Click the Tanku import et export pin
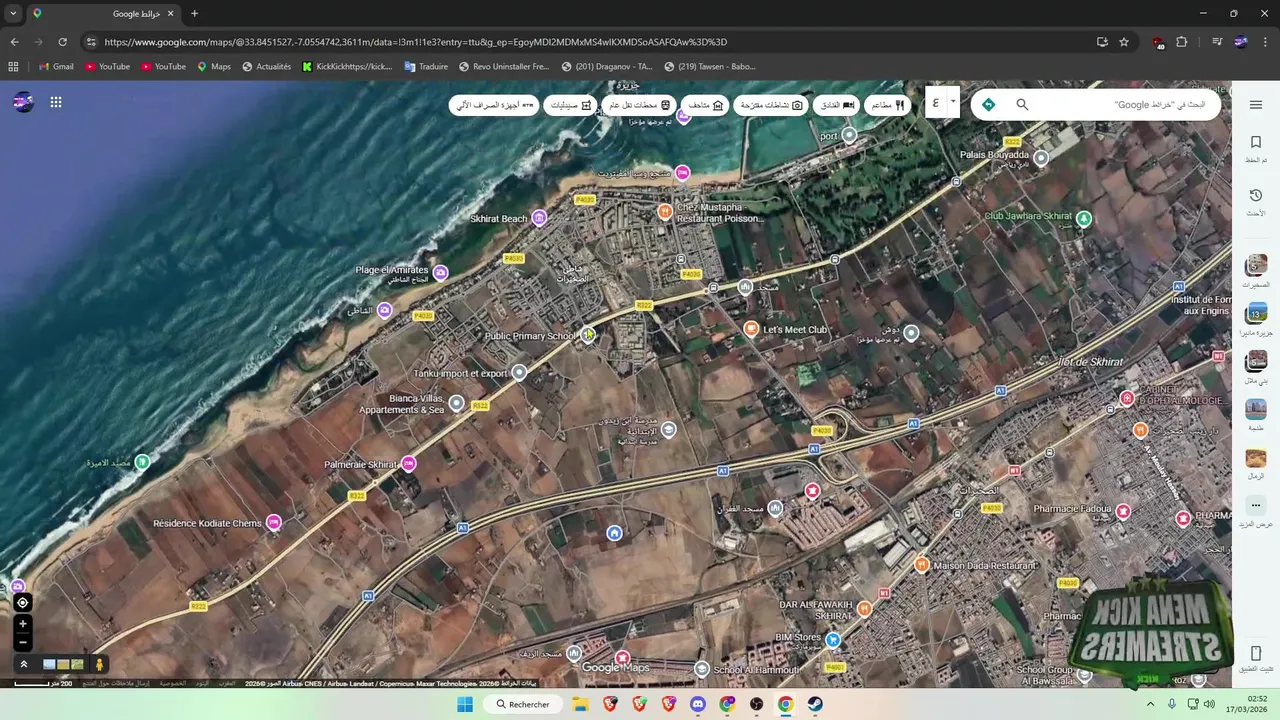Image resolution: width=1280 pixels, height=720 pixels. (519, 373)
